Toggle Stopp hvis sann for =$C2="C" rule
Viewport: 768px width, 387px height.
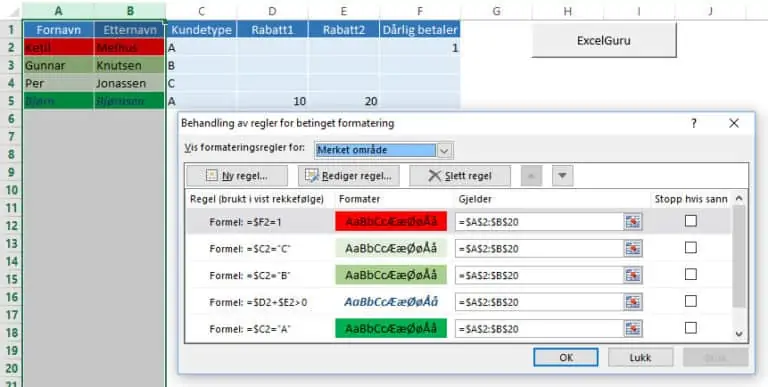point(691,248)
